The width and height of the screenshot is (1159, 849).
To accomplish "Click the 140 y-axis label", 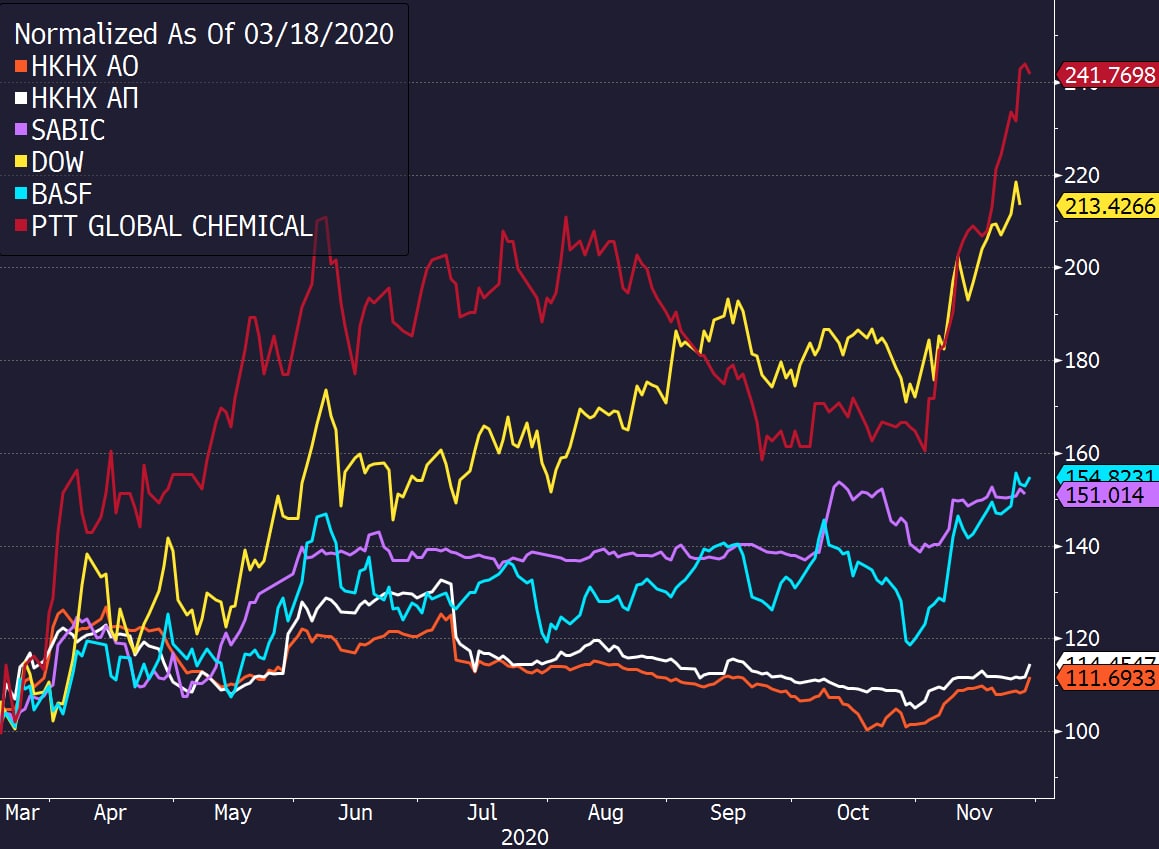I will click(1081, 546).
